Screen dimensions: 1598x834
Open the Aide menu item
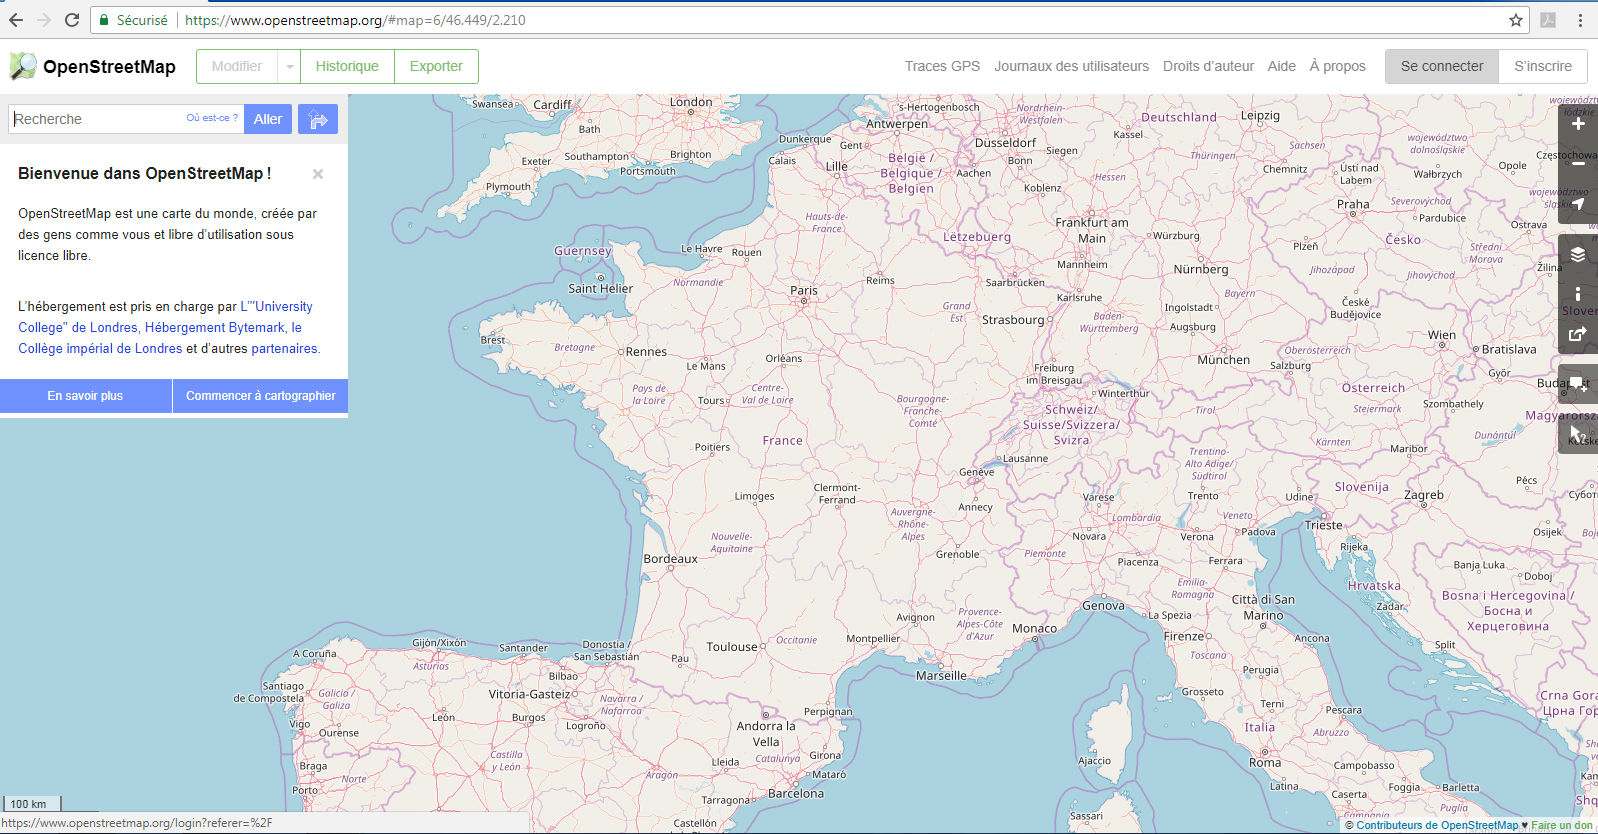[x=1281, y=66]
